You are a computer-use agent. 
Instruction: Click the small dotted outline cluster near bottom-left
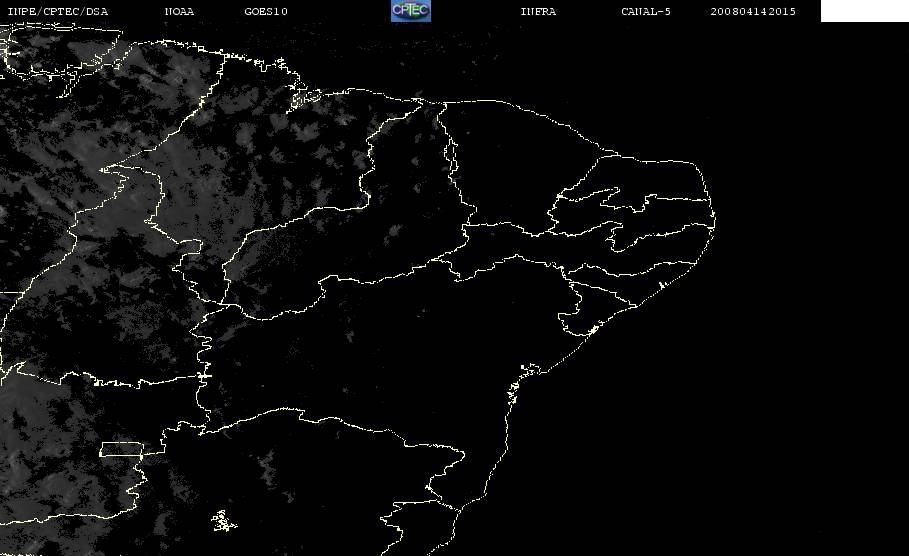point(223,521)
